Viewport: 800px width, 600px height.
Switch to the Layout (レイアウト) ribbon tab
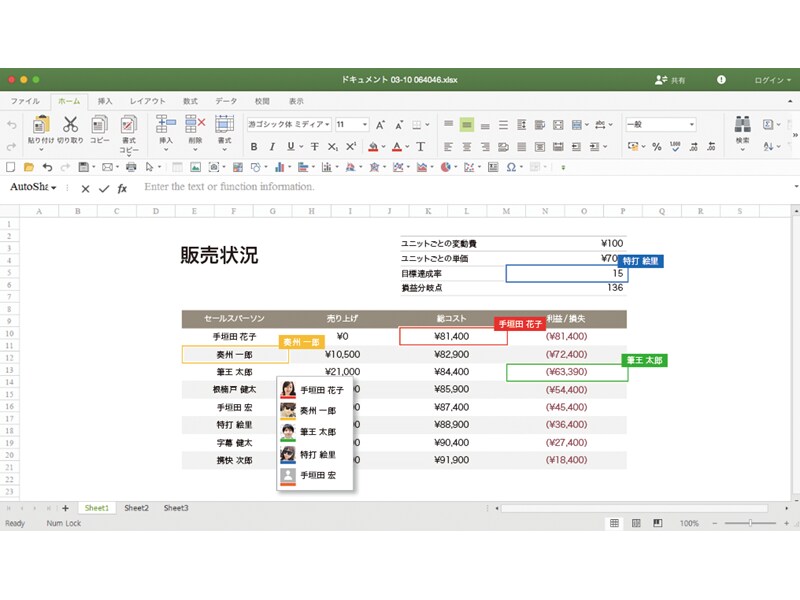tap(147, 101)
